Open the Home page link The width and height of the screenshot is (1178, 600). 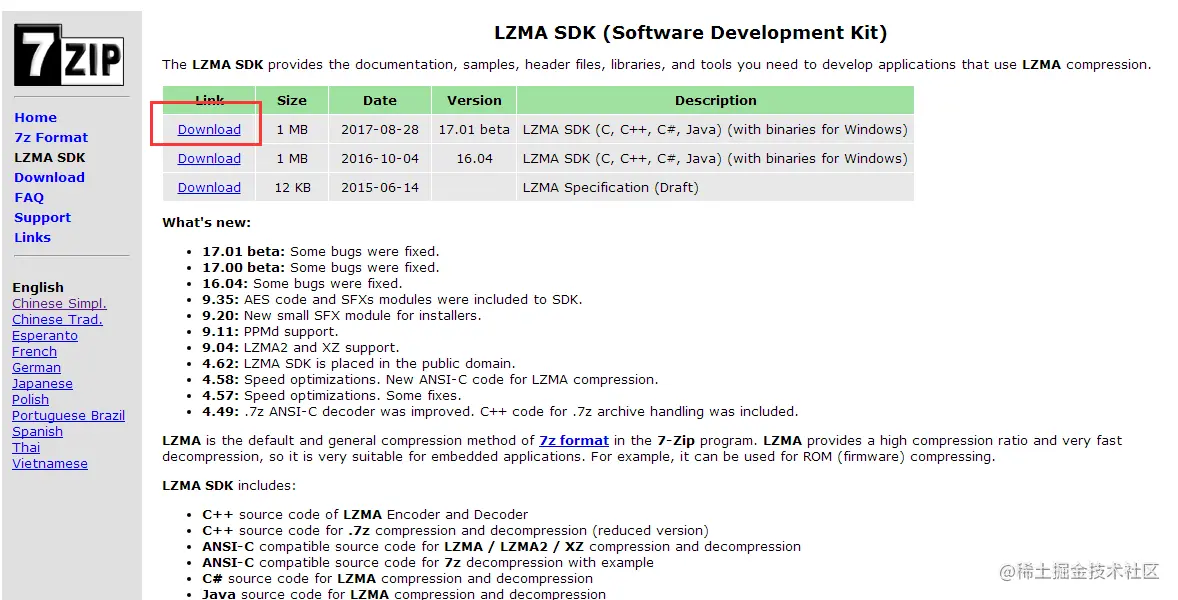(x=35, y=118)
